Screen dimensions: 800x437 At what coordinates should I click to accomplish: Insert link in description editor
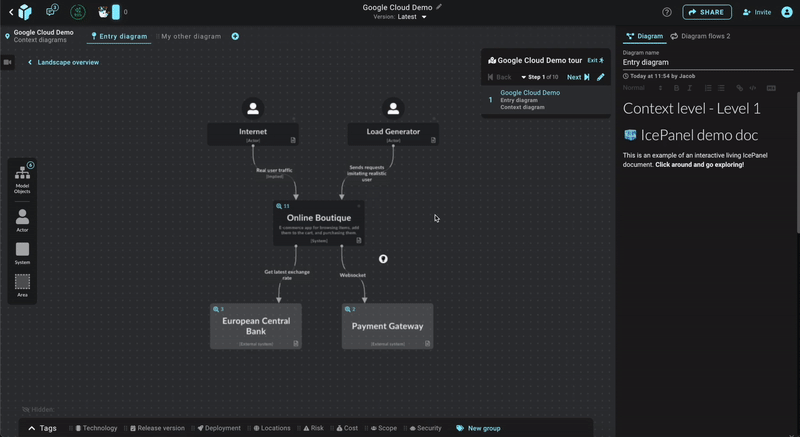(739, 88)
